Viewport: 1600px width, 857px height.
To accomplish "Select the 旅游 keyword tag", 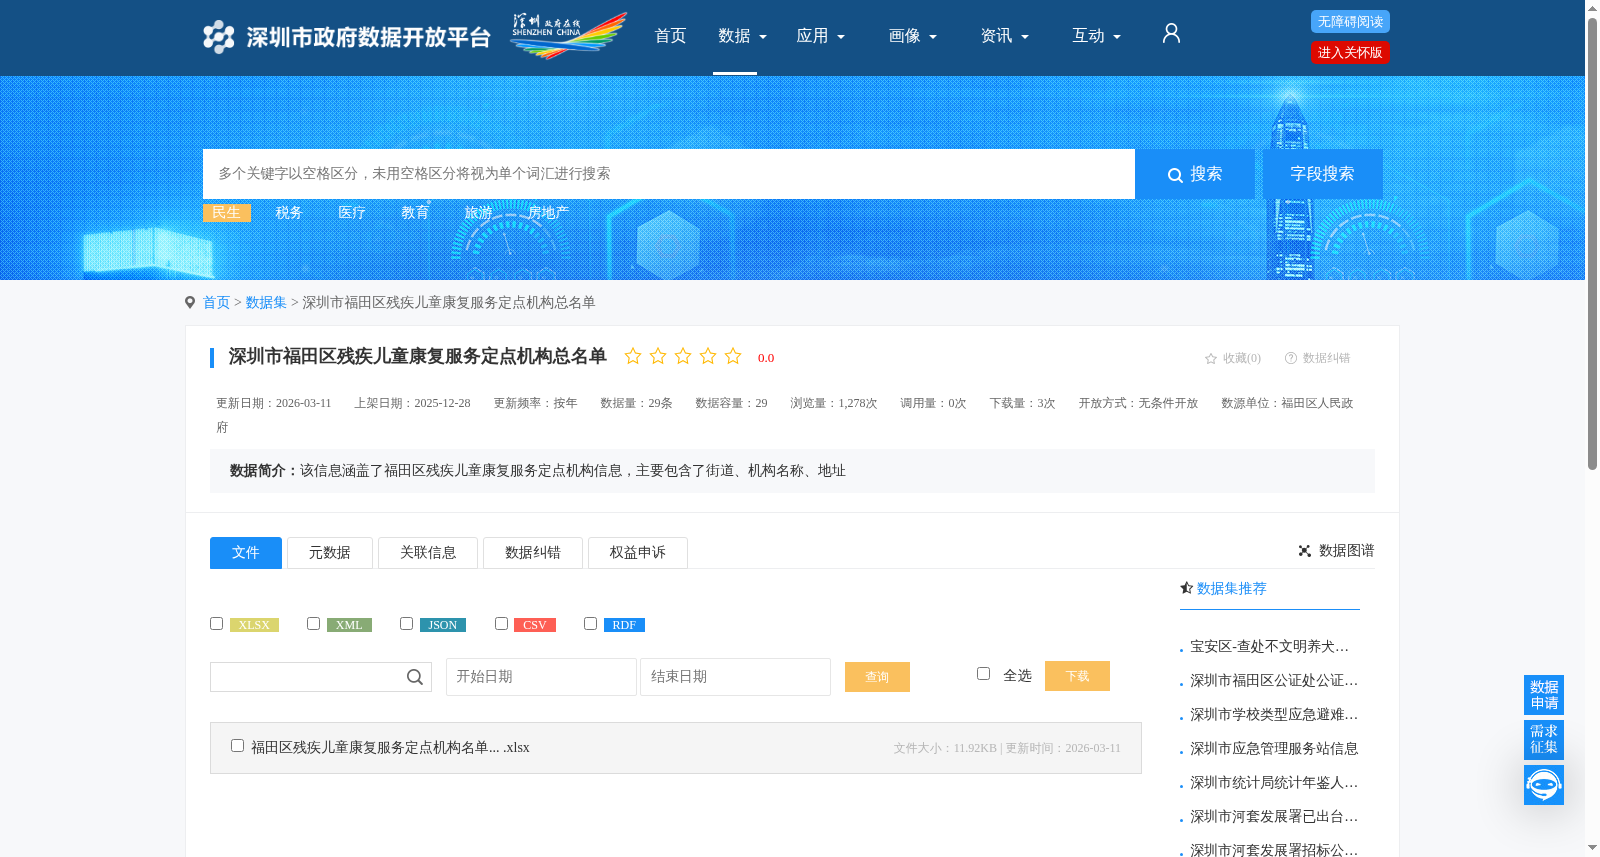I will (478, 212).
